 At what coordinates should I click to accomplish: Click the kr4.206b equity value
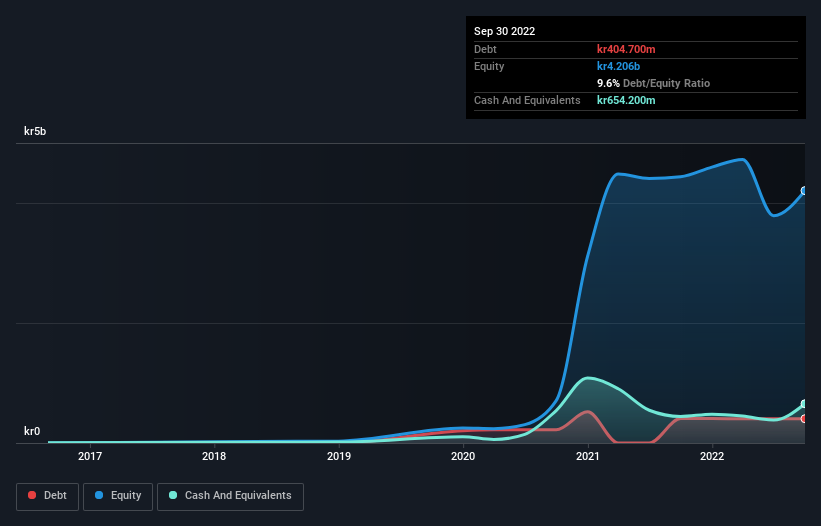[x=618, y=66]
